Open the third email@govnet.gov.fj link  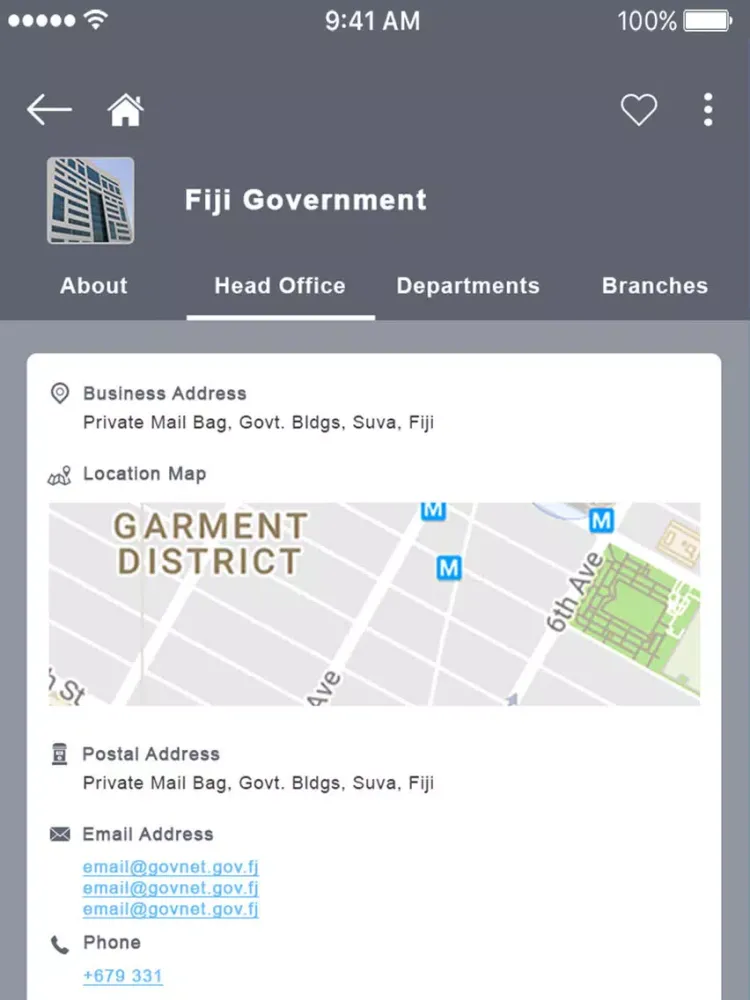tap(171, 909)
